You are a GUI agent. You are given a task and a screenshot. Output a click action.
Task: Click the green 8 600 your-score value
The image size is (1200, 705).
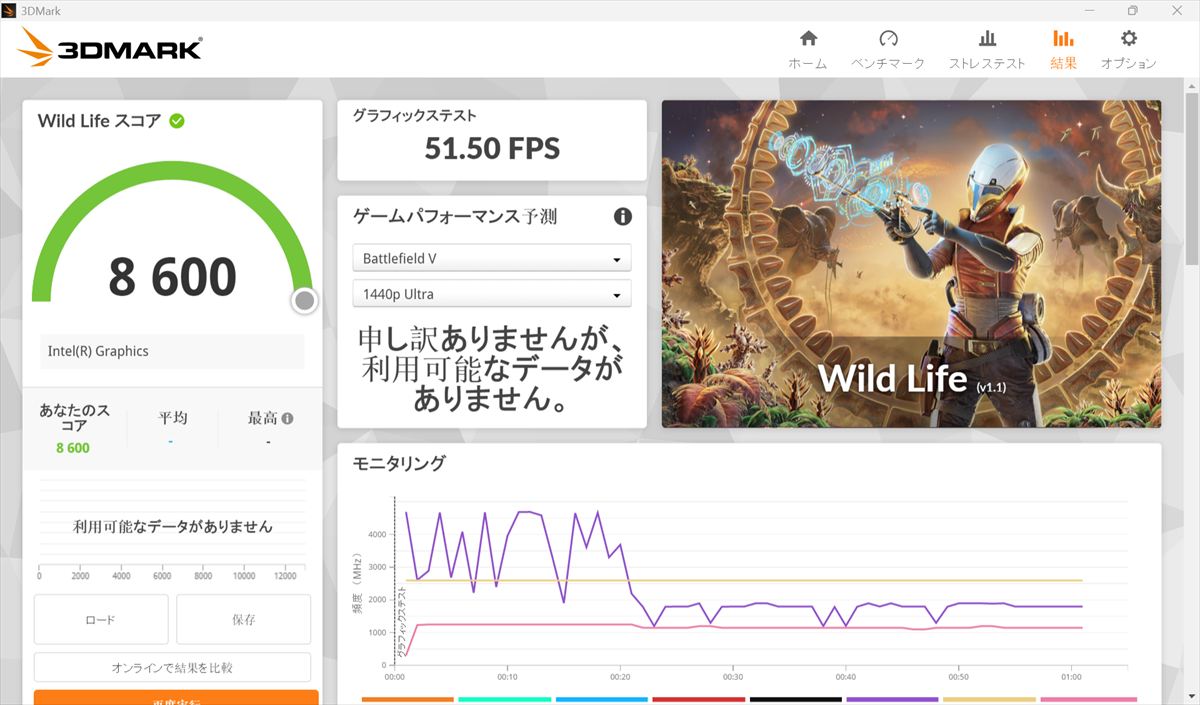(x=72, y=448)
